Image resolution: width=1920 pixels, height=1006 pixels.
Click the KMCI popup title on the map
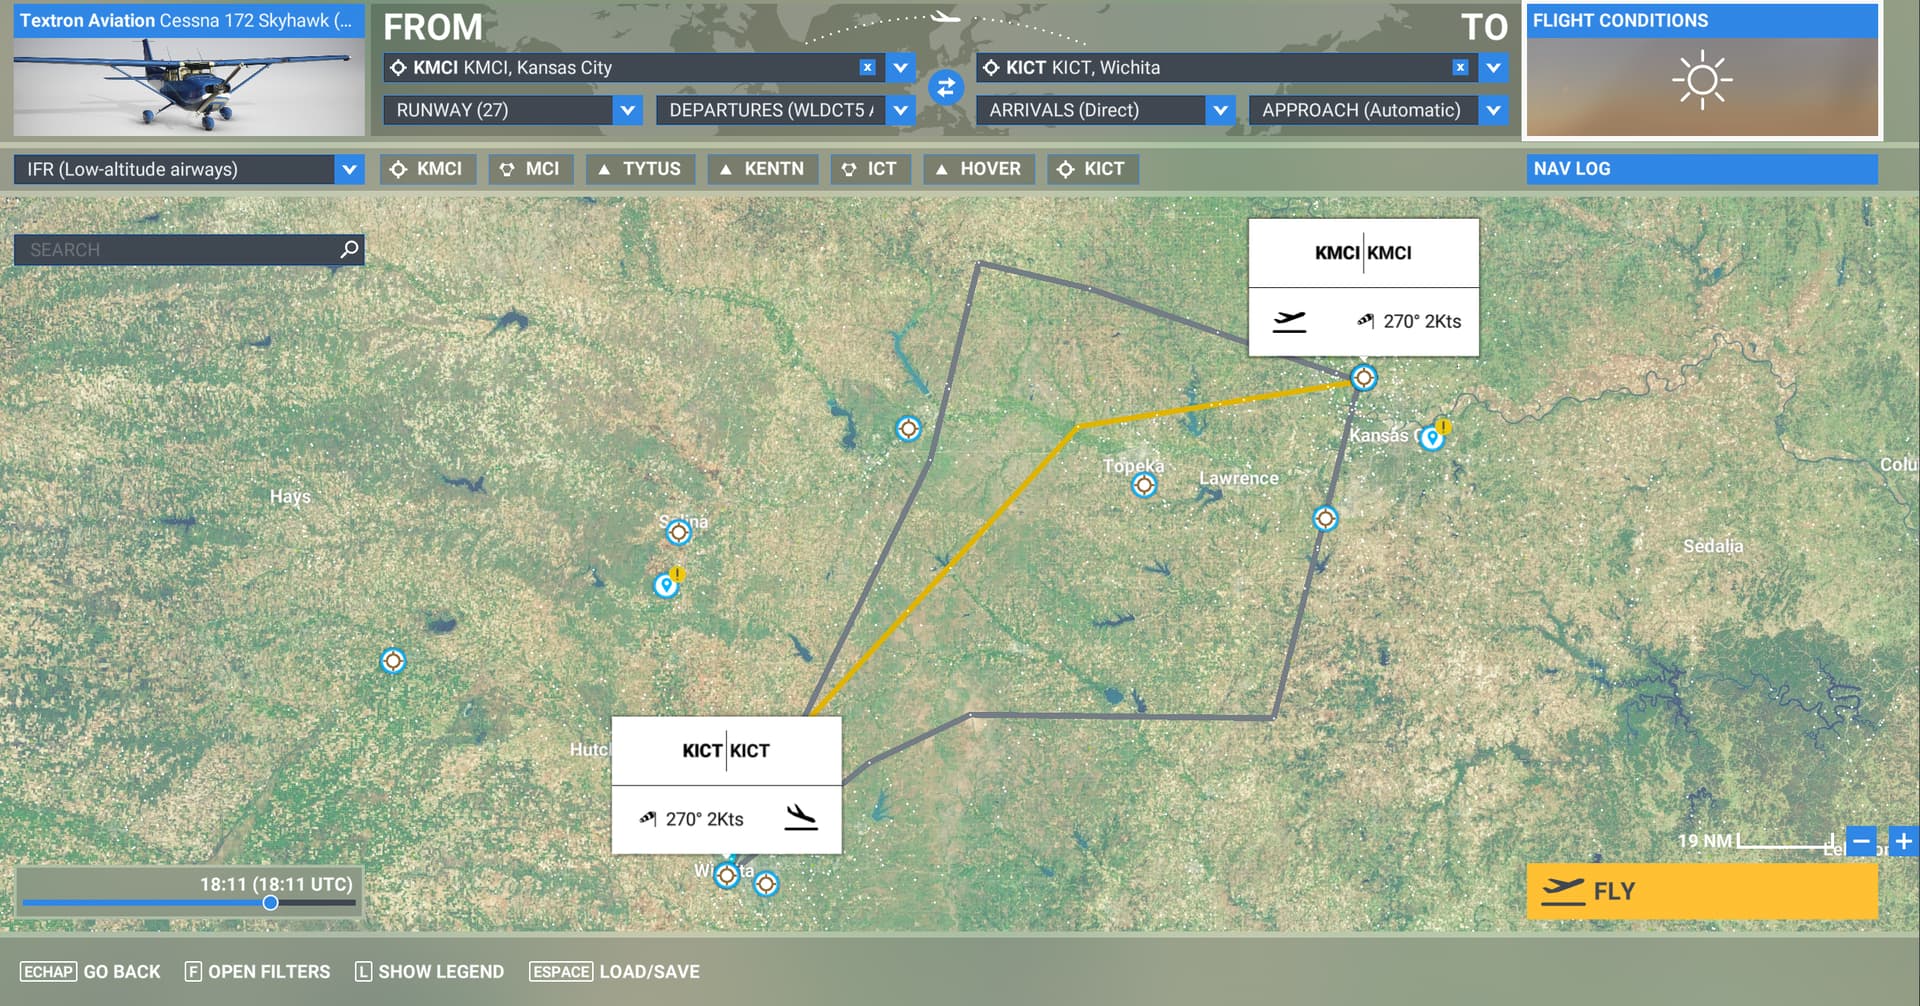[x=1363, y=253]
